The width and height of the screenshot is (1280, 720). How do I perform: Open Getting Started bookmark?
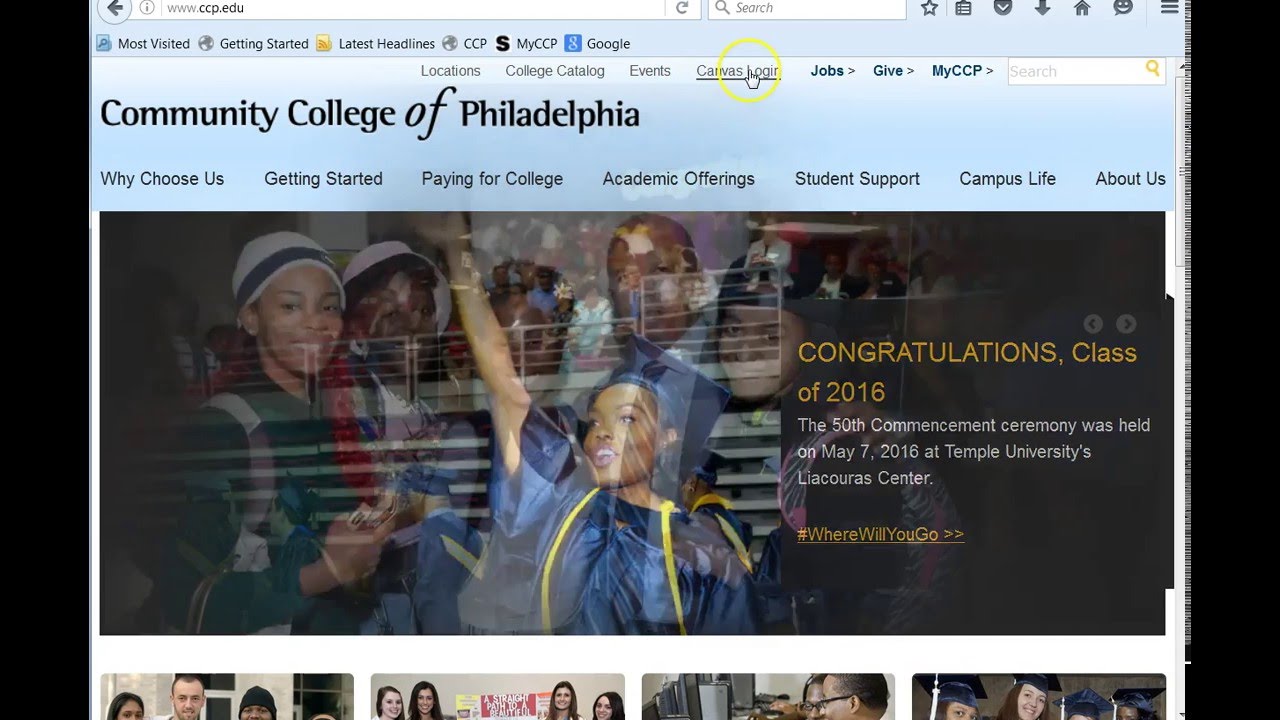point(253,44)
